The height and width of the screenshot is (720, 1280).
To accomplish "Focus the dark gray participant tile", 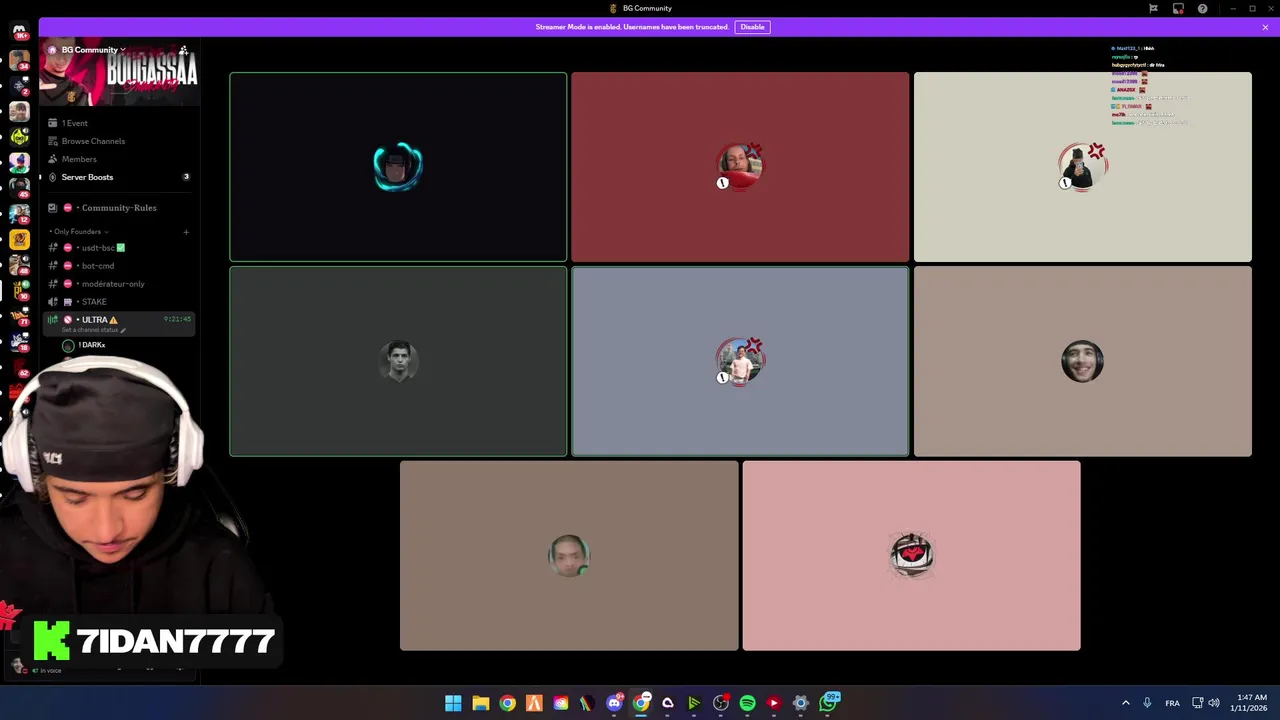I will [x=398, y=361].
